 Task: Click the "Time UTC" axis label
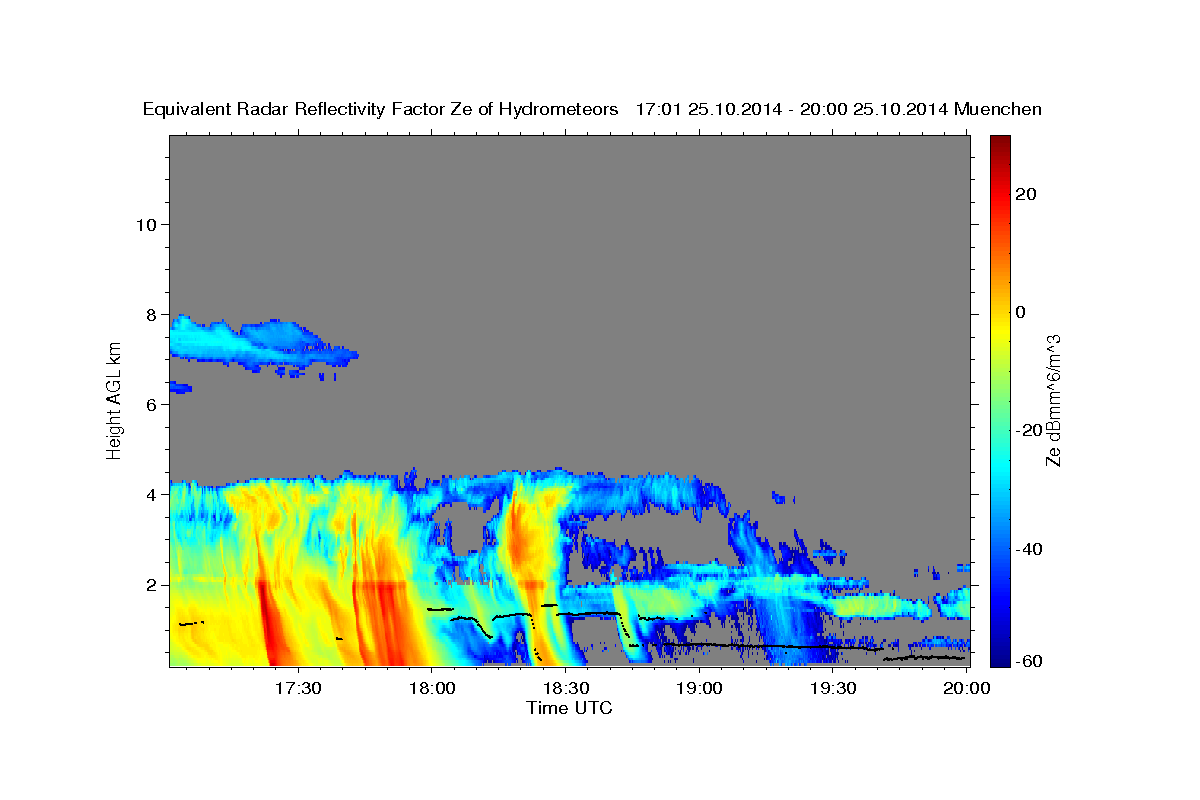point(569,708)
